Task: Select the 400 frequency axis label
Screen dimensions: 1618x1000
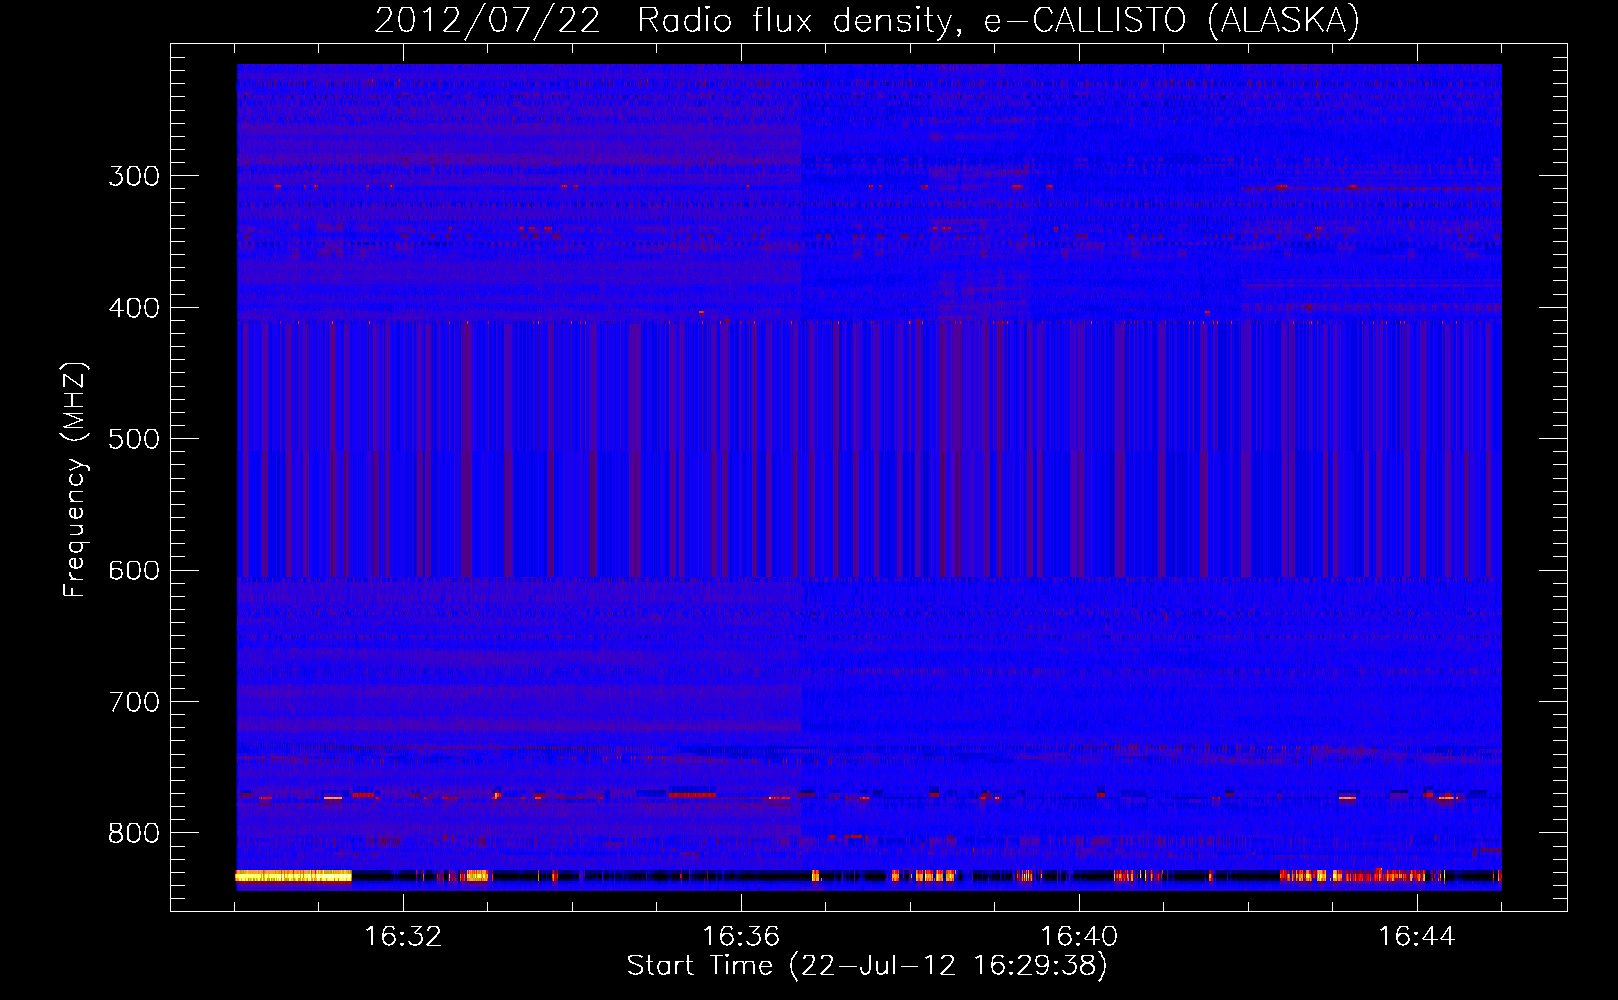Action: pyautogui.click(x=134, y=308)
